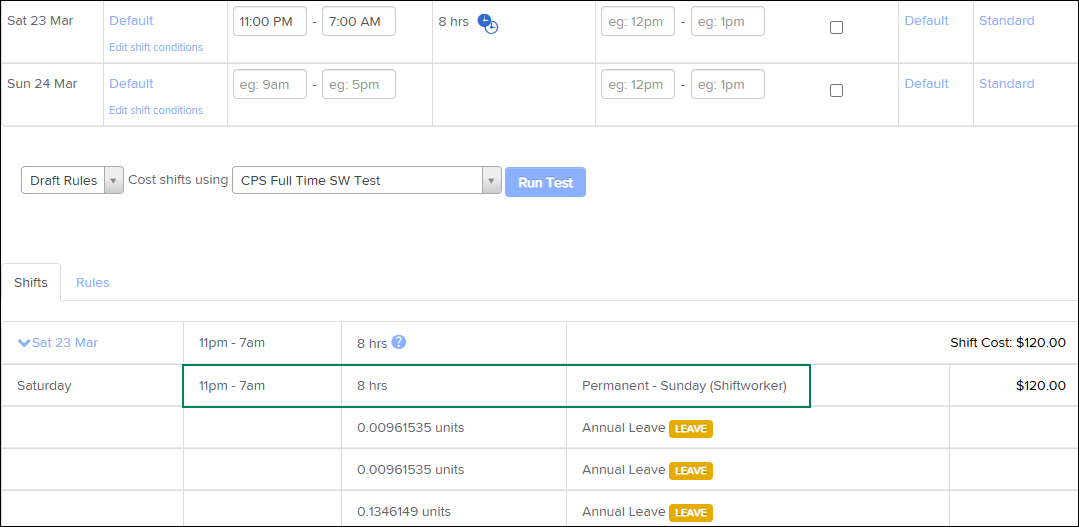Collapse the Sat 23 Mar shift row
This screenshot has height=527, width=1079.
[x=24, y=343]
